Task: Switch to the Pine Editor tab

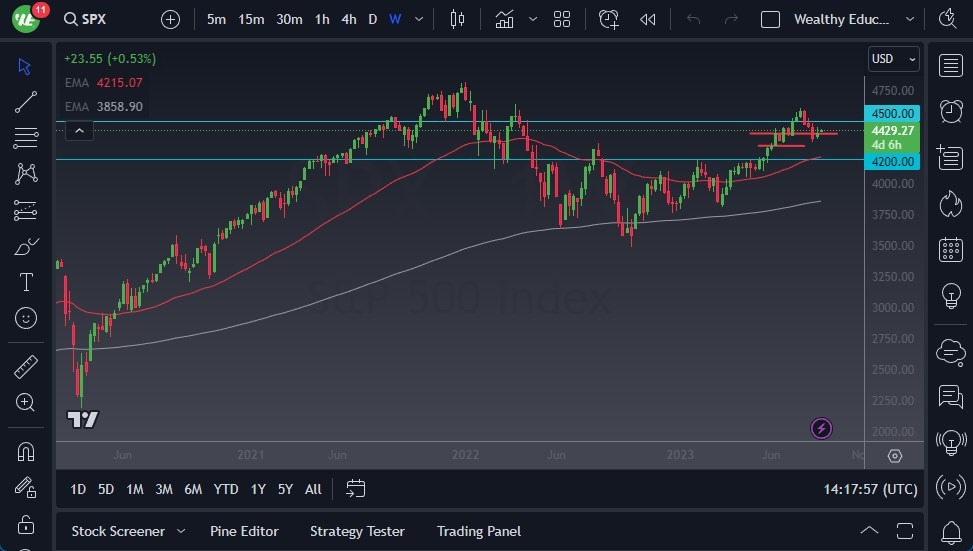Action: click(244, 531)
